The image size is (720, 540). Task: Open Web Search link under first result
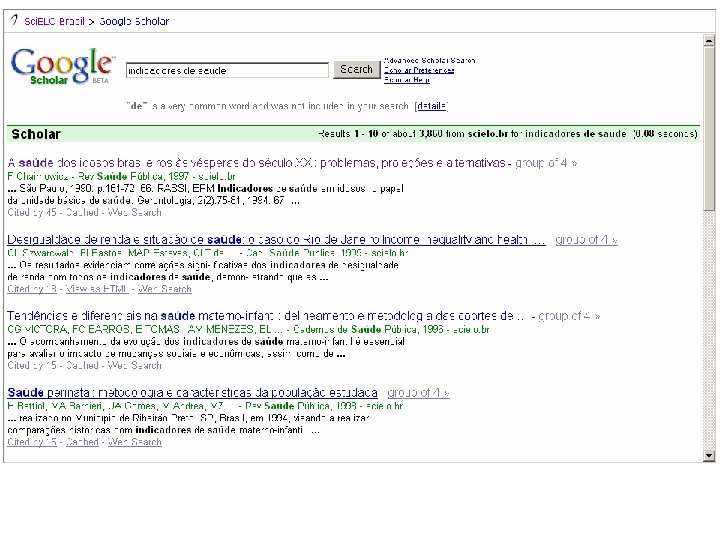135,212
